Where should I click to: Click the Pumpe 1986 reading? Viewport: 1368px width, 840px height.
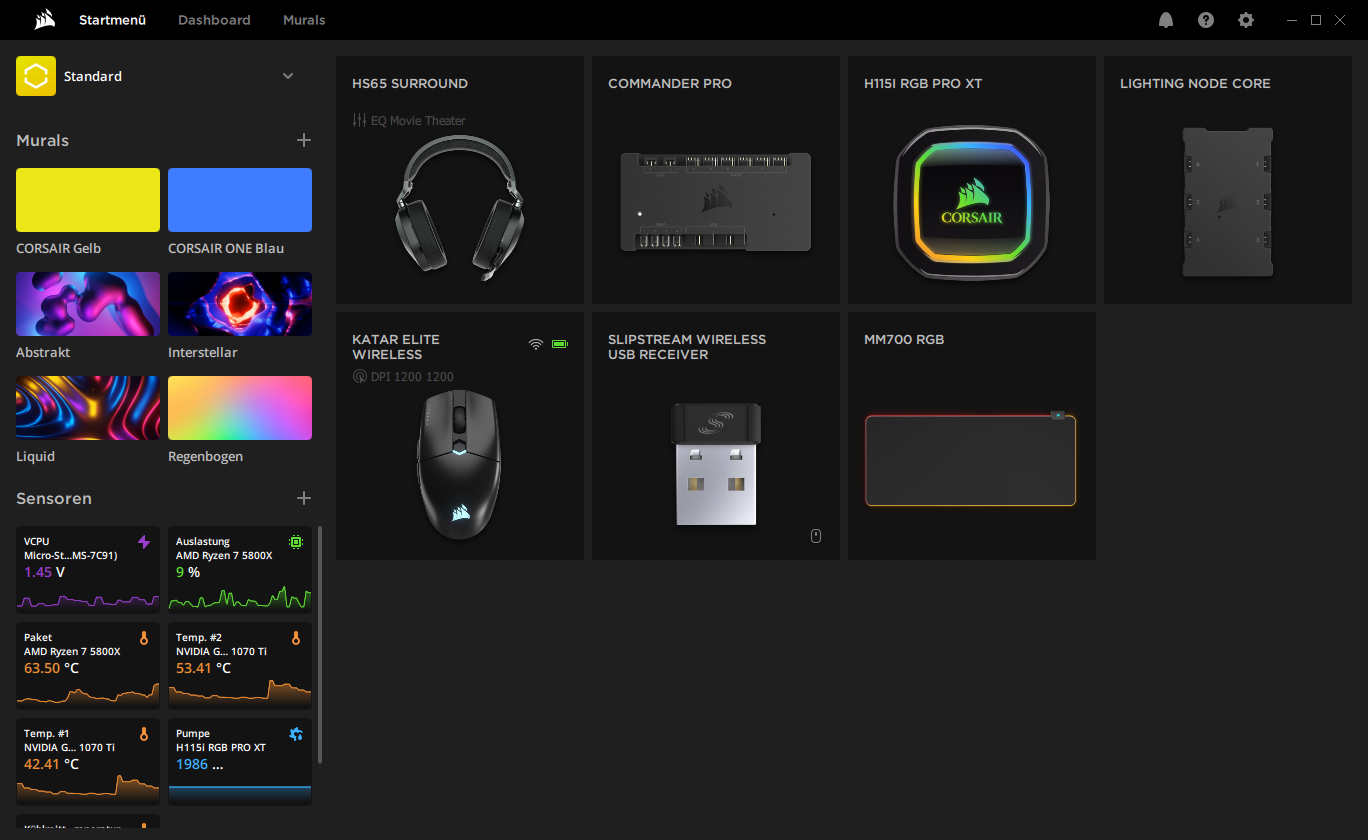click(200, 764)
